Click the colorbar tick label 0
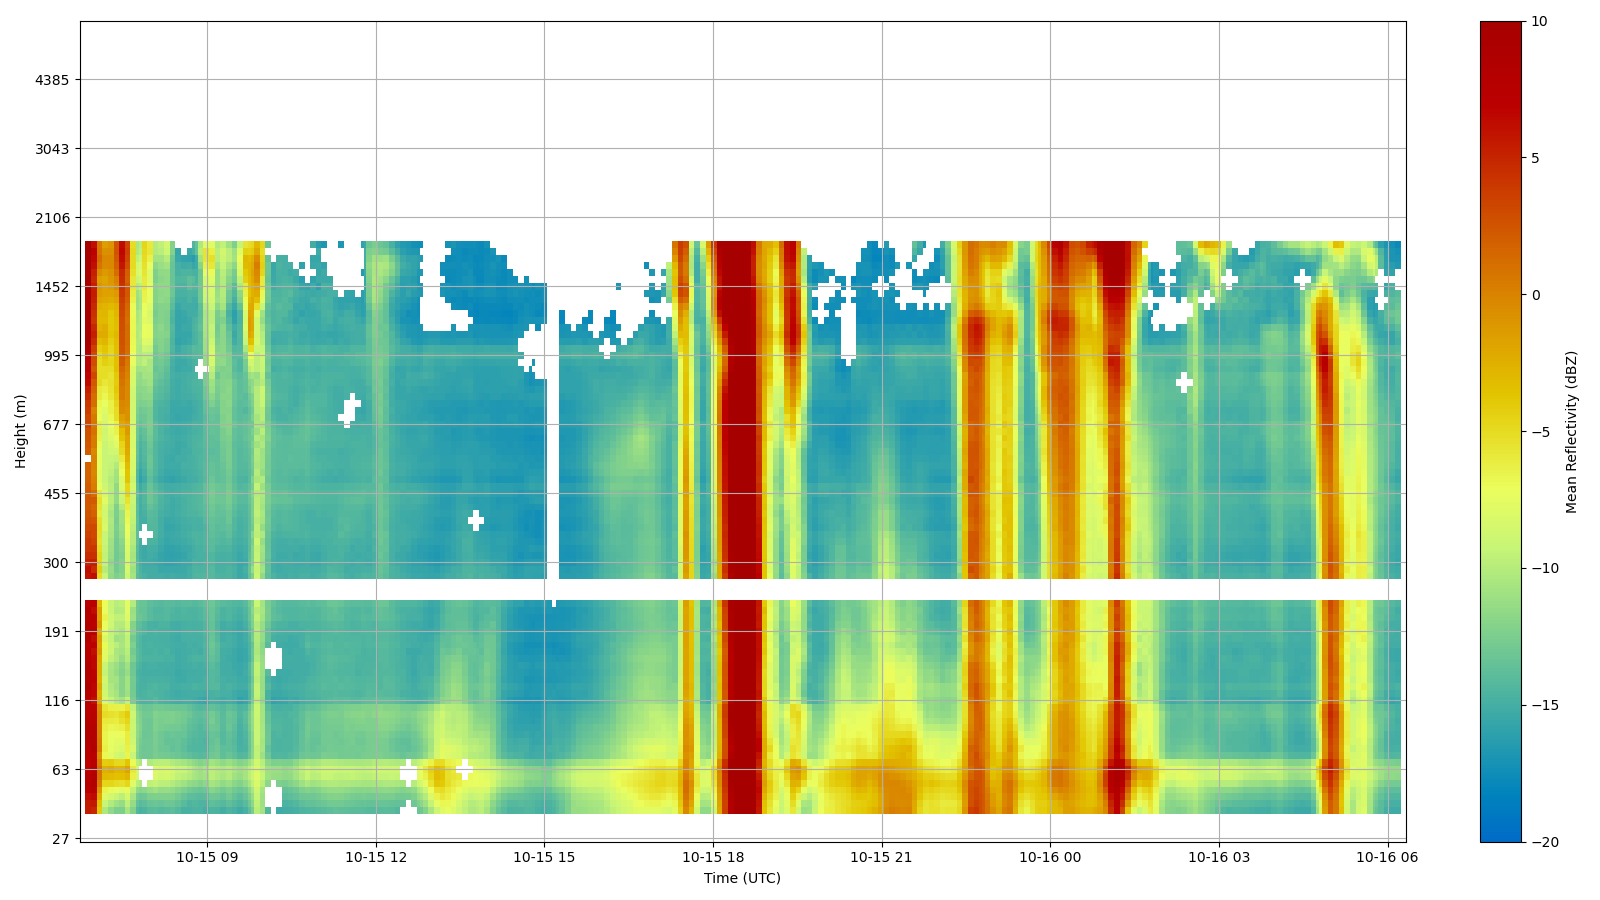This screenshot has width=1600, height=900. (x=1535, y=295)
